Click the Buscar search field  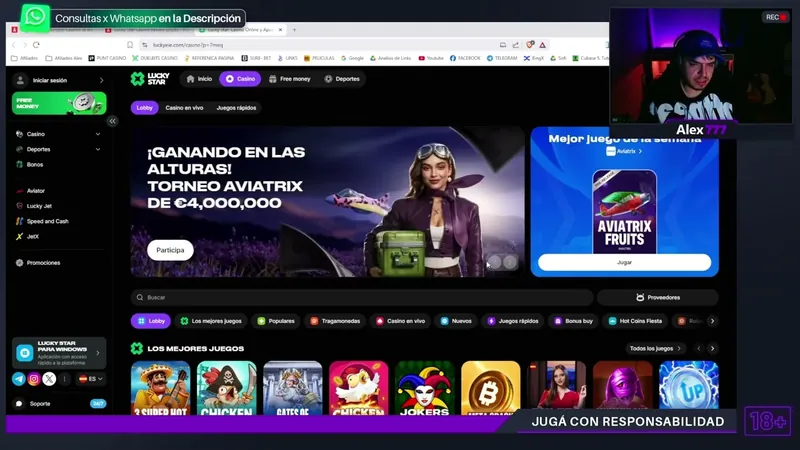coord(362,297)
